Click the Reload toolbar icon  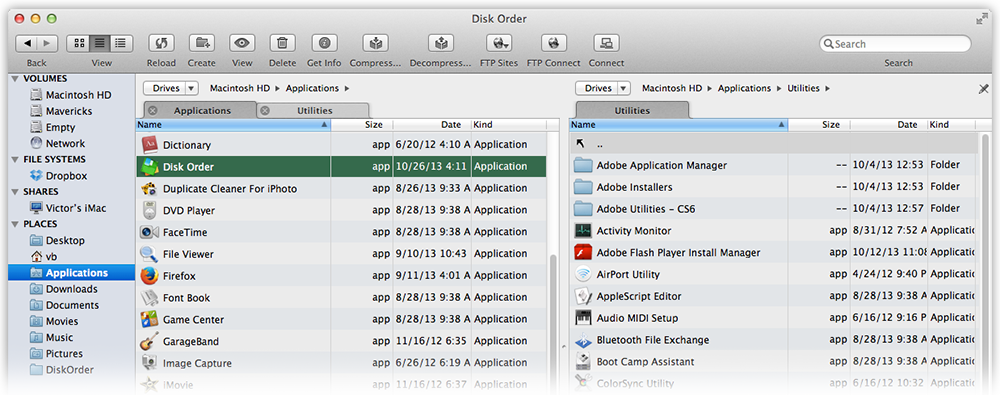point(161,43)
